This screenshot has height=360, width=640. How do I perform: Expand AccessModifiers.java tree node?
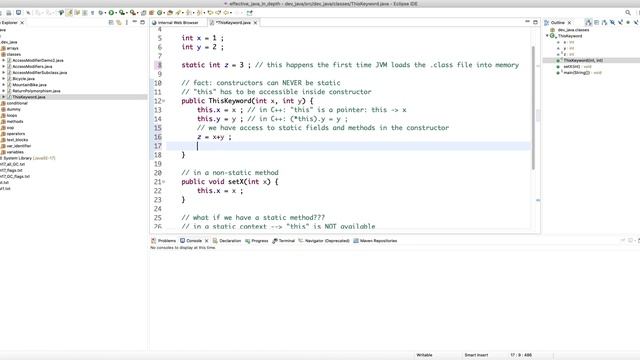4,66
